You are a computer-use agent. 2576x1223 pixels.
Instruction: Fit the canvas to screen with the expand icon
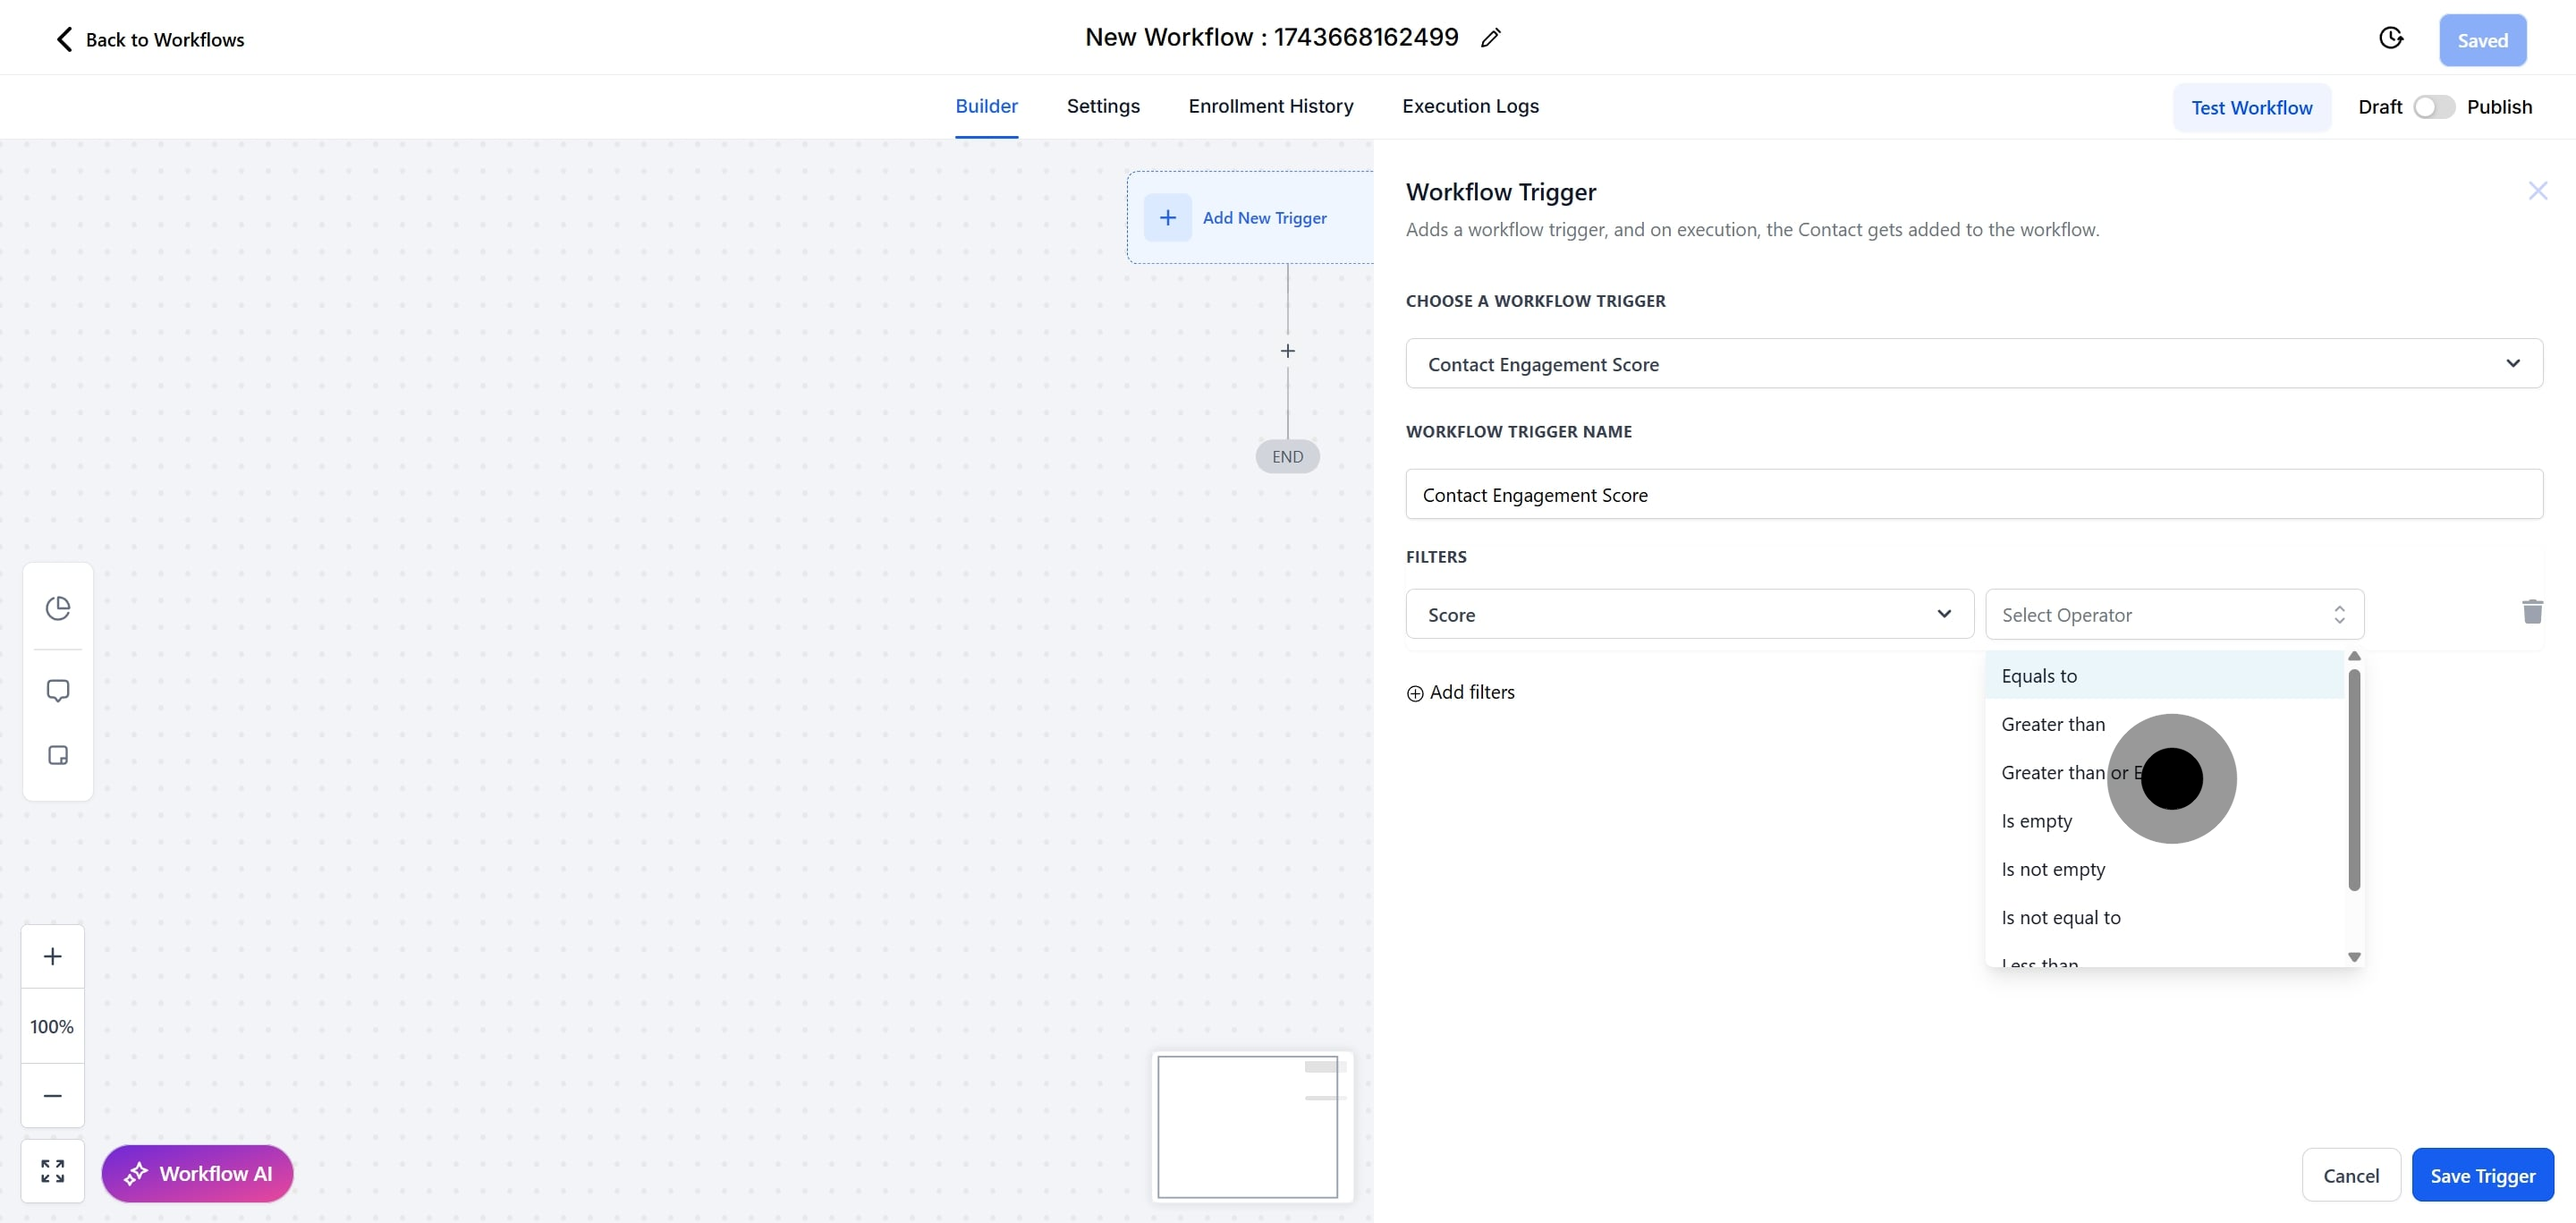click(53, 1171)
